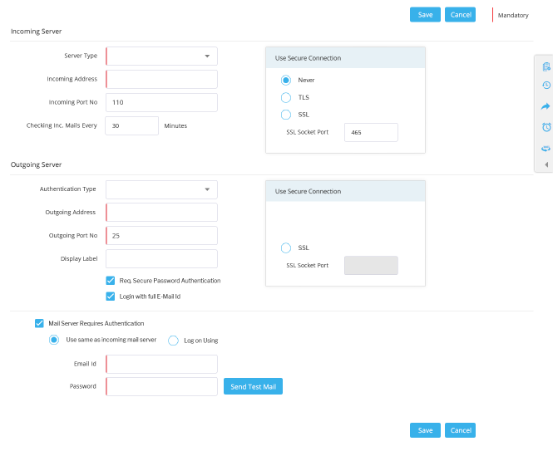The height and width of the screenshot is (451, 553).
Task: Click the notes document icon in side panel
Action: click(546, 66)
